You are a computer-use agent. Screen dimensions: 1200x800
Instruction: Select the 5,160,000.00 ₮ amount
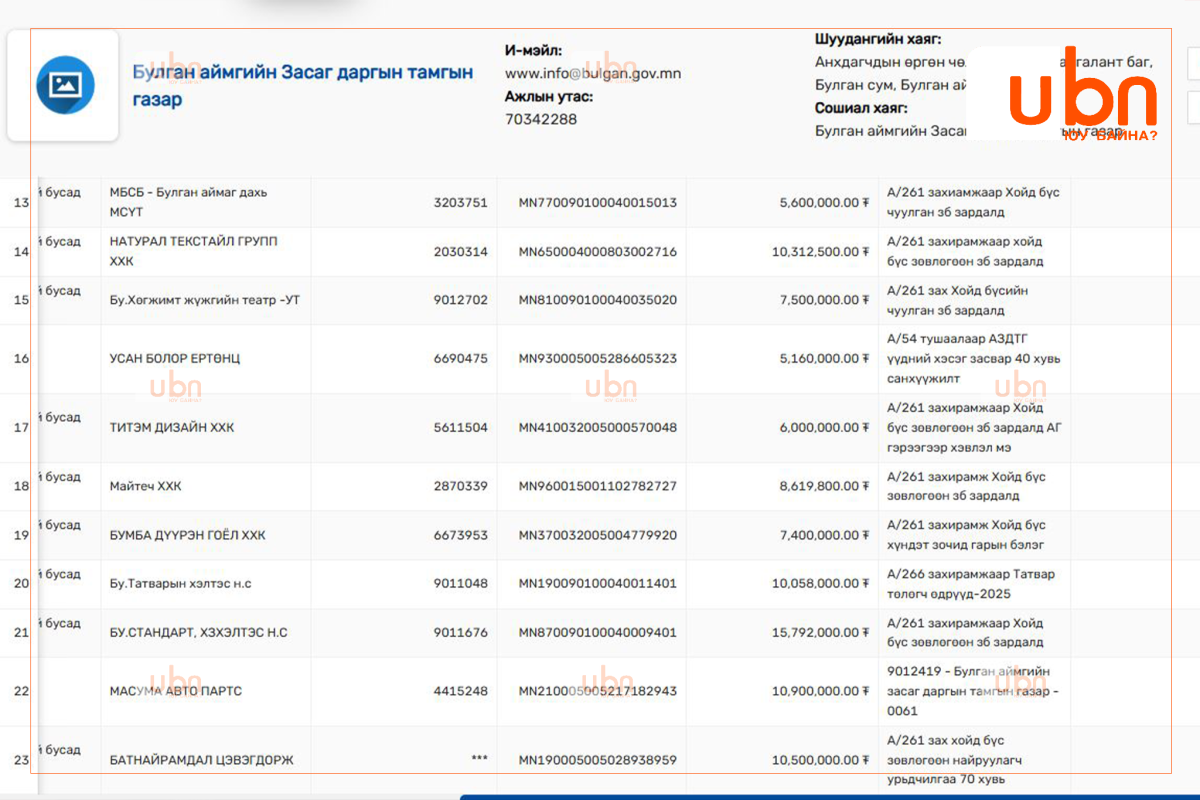click(x=824, y=358)
